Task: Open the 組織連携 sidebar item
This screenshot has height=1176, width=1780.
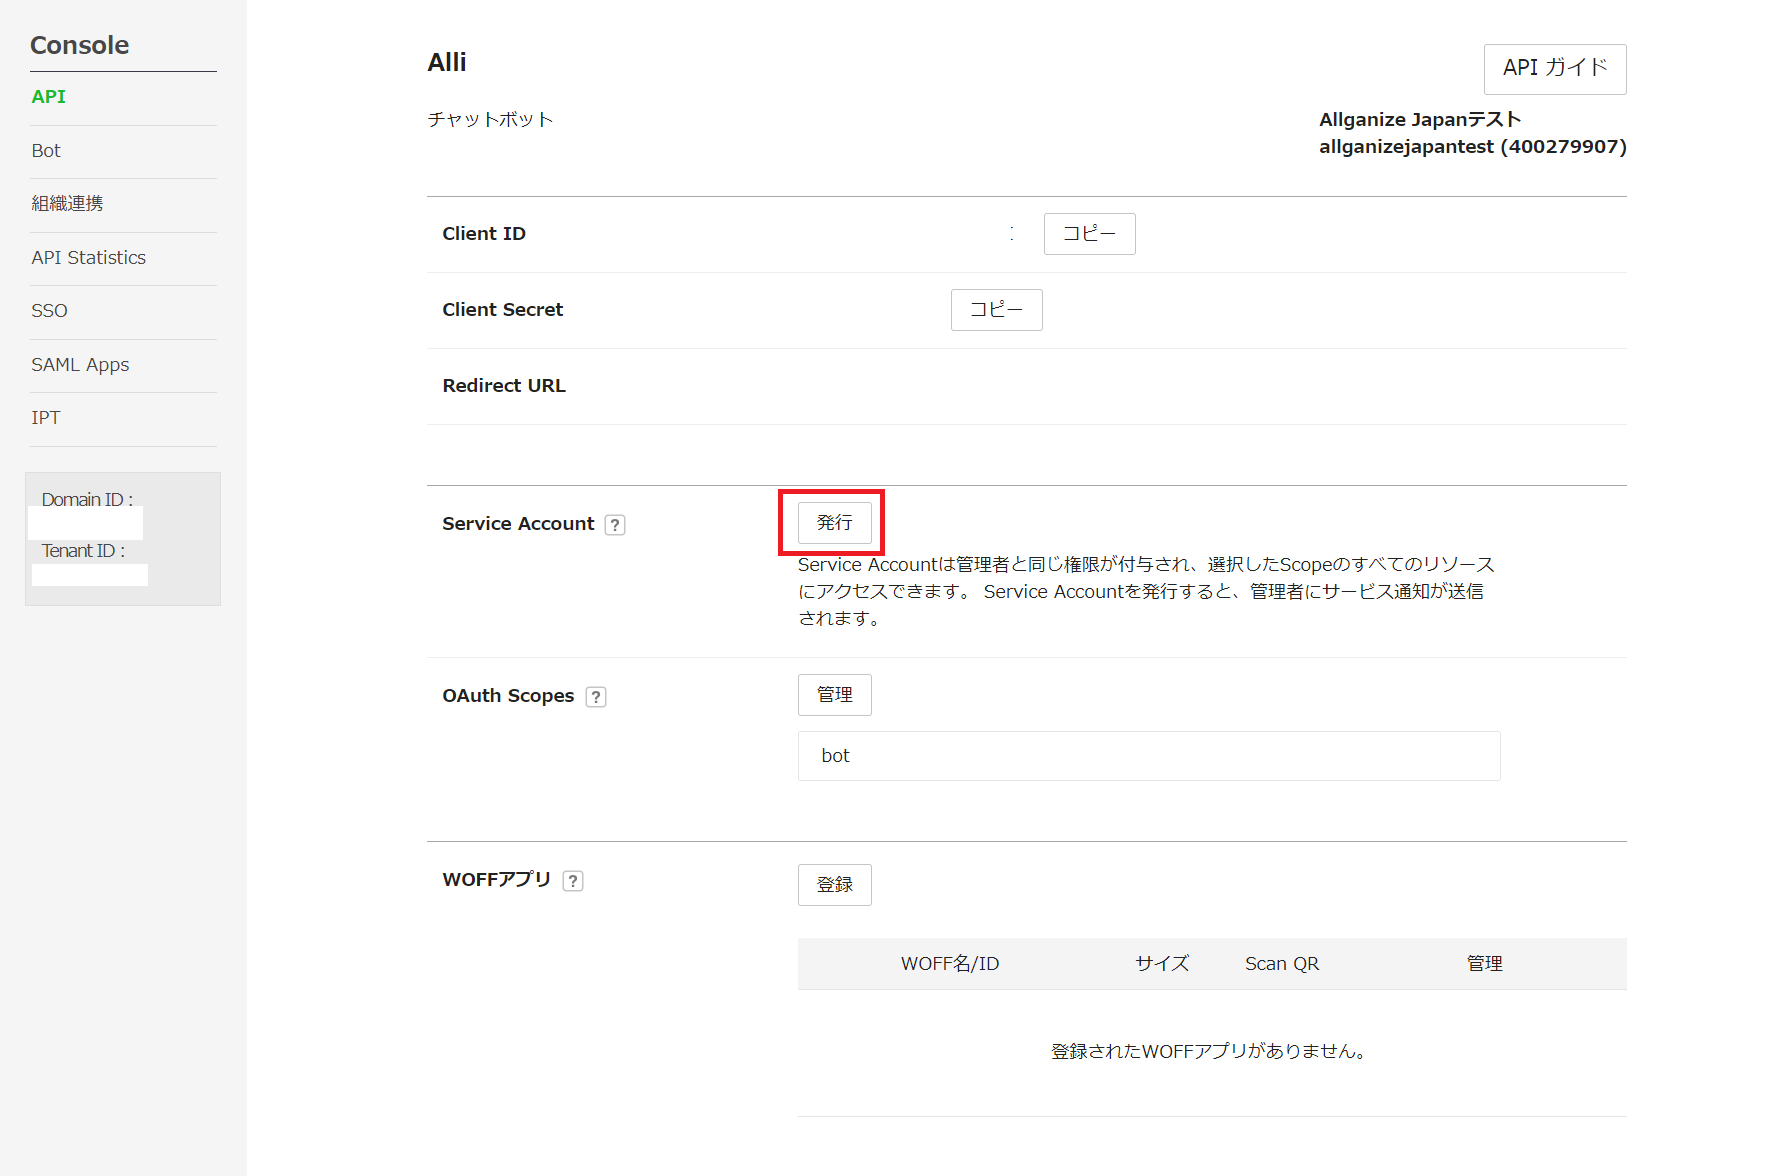Action: tap(67, 204)
